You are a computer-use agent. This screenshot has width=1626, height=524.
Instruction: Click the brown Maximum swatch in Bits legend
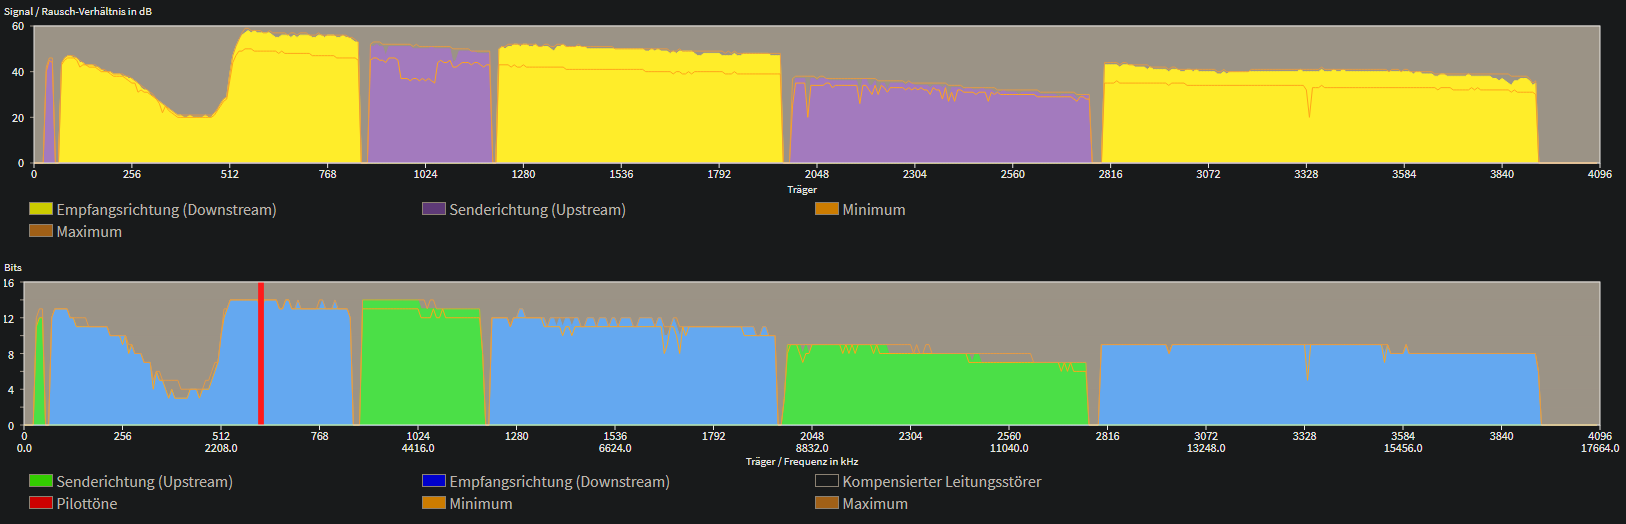pos(827,503)
